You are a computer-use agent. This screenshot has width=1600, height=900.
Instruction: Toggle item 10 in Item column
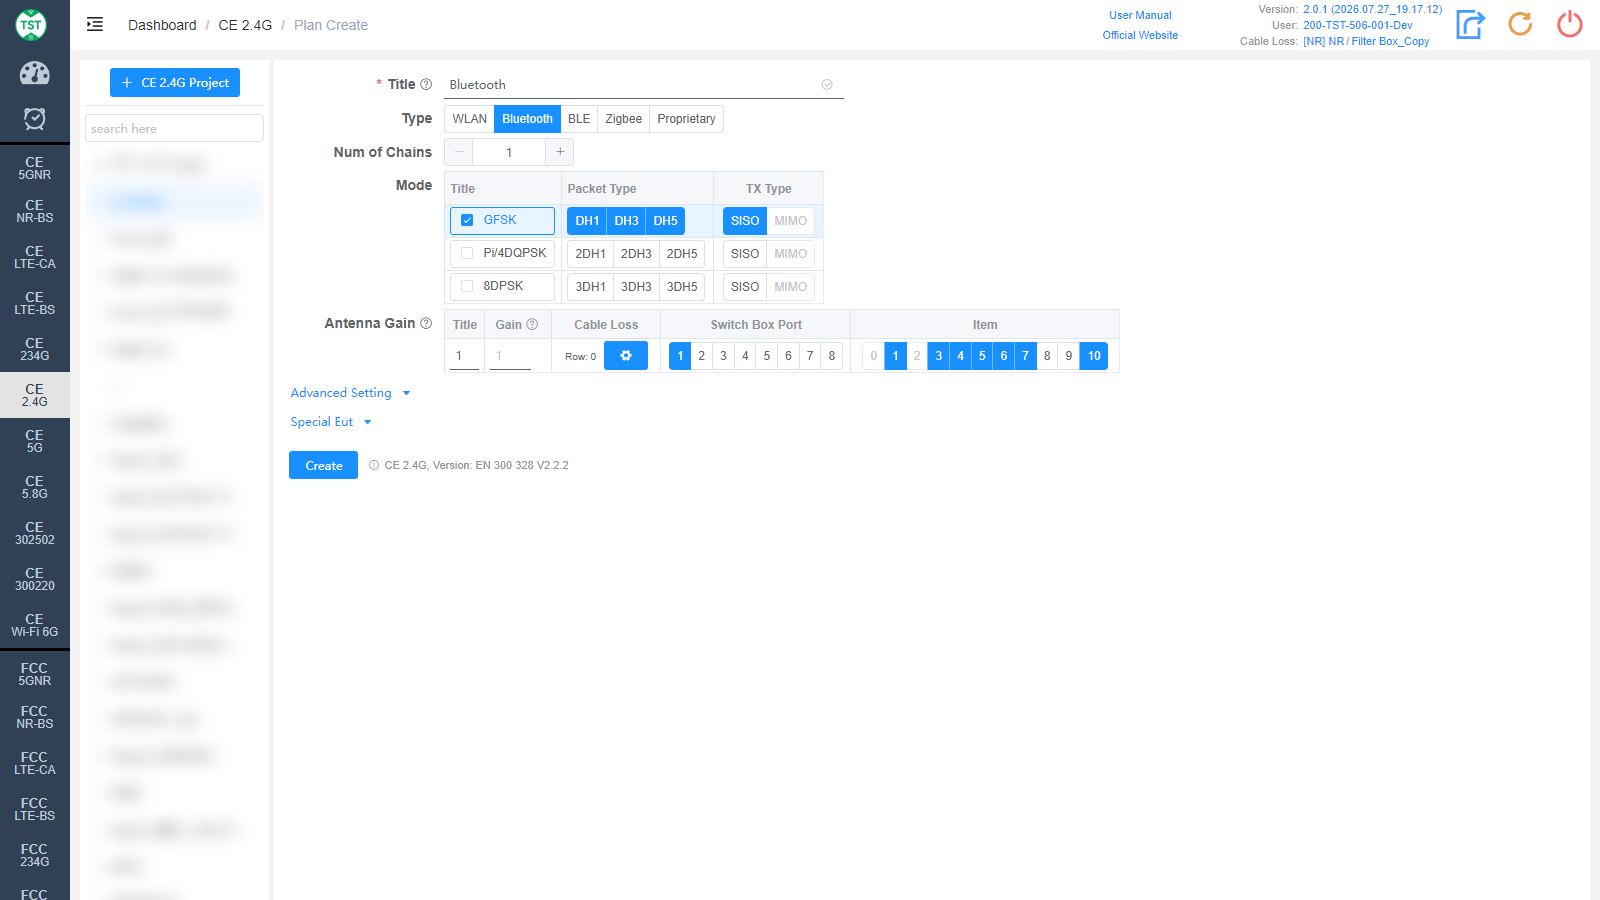coord(1094,355)
